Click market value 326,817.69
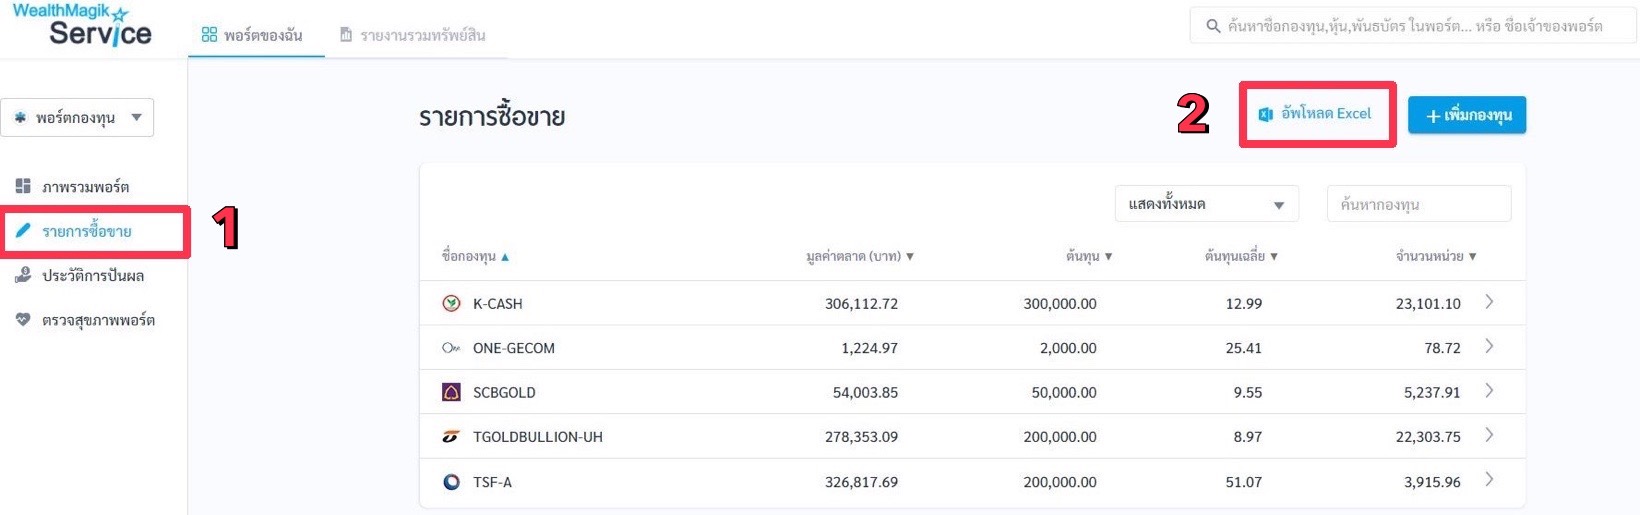1640x515 pixels. (861, 482)
